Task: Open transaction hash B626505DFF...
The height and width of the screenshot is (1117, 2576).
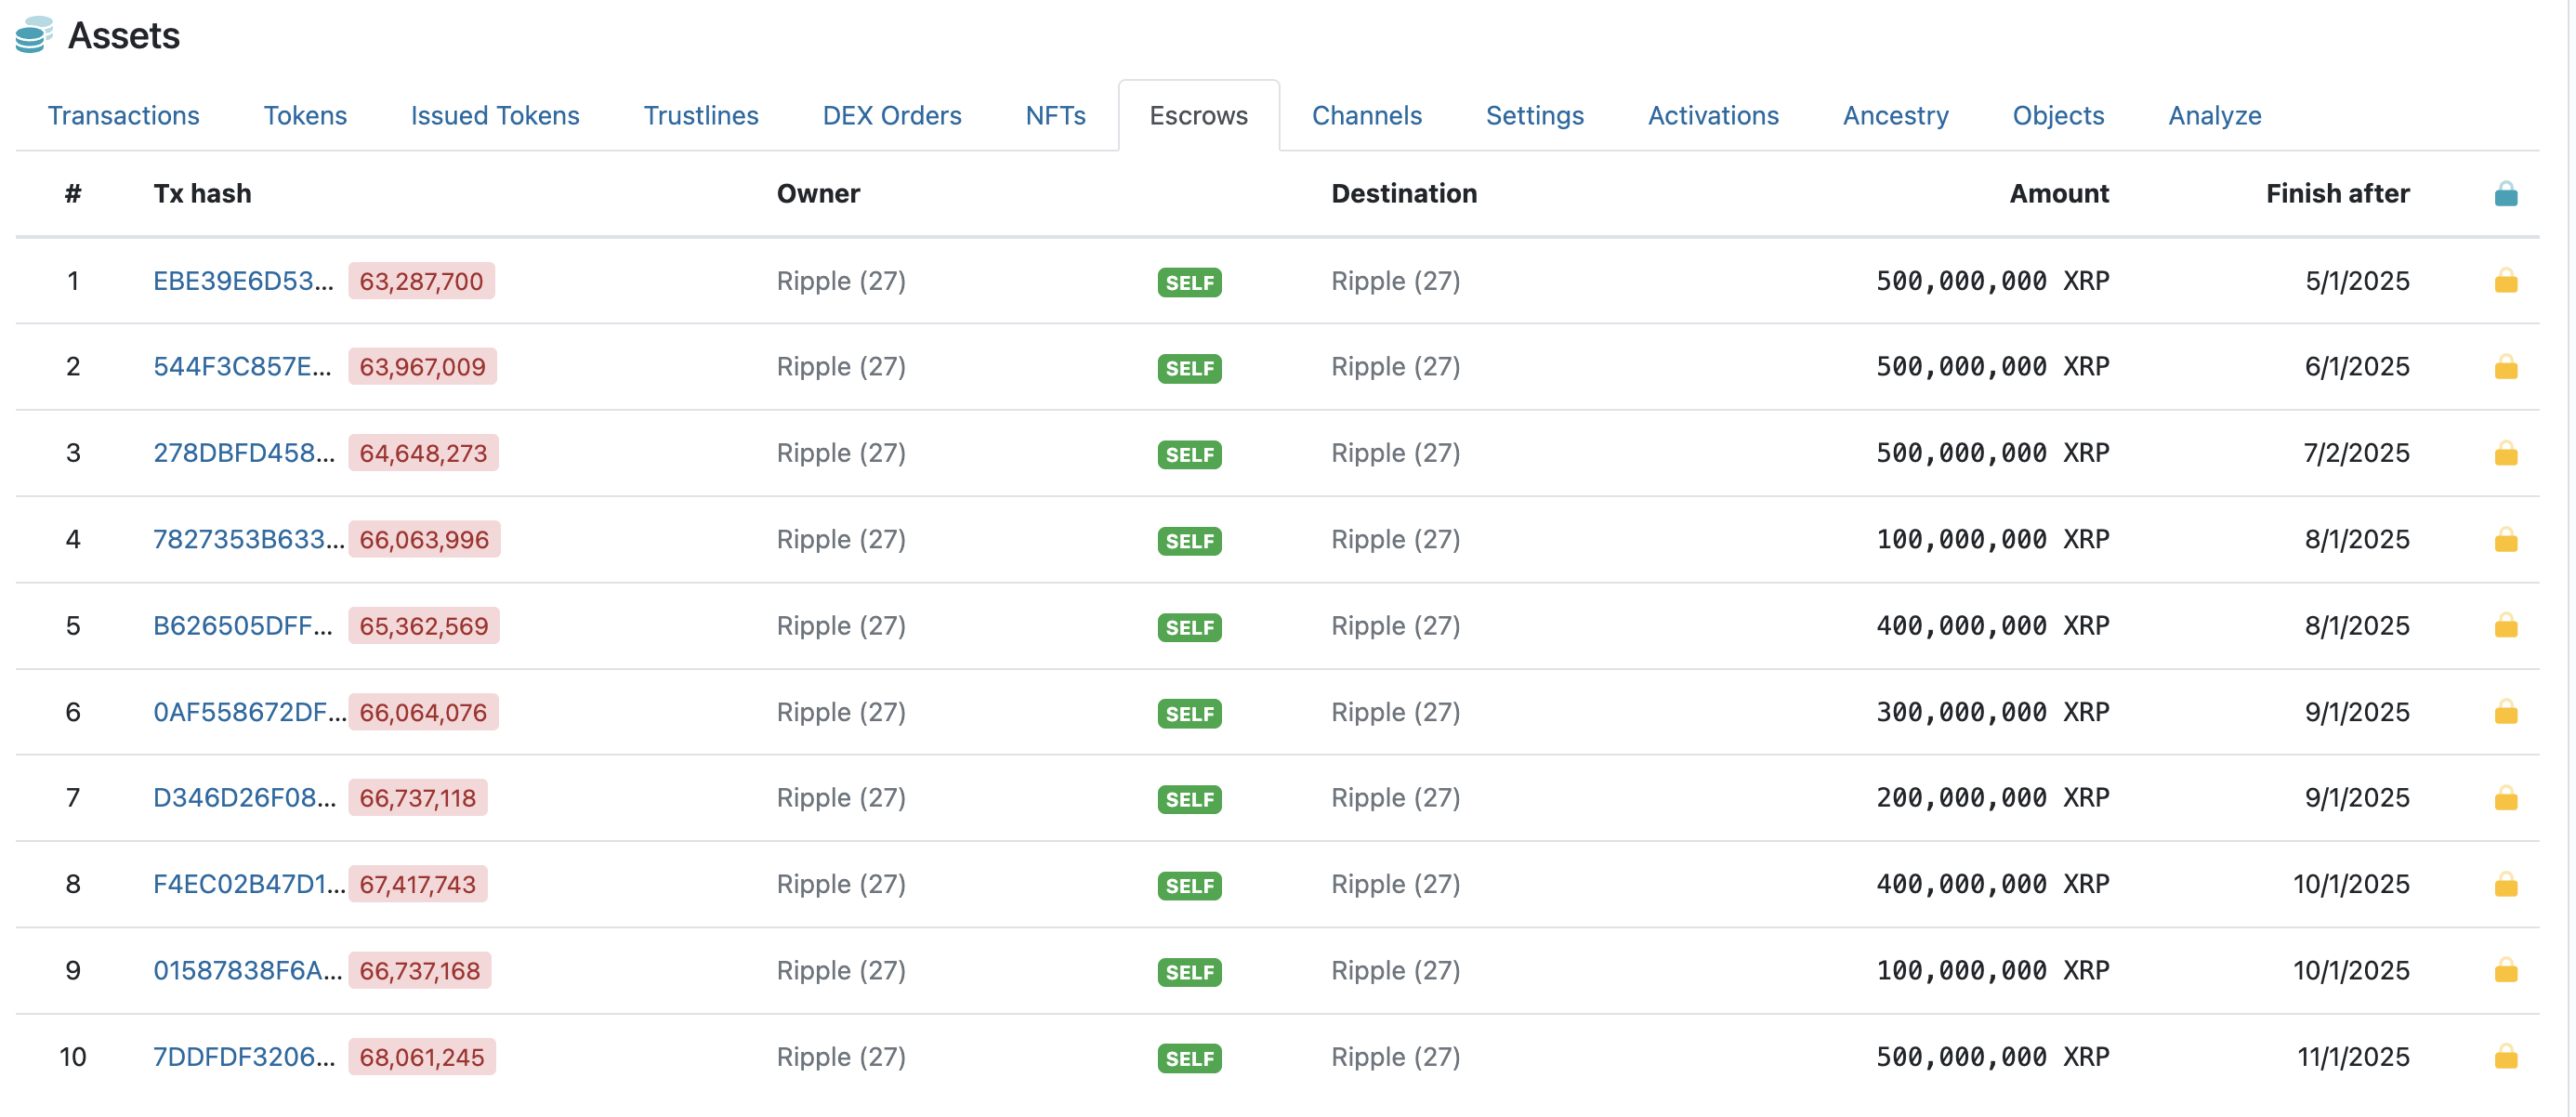Action: pyautogui.click(x=243, y=626)
